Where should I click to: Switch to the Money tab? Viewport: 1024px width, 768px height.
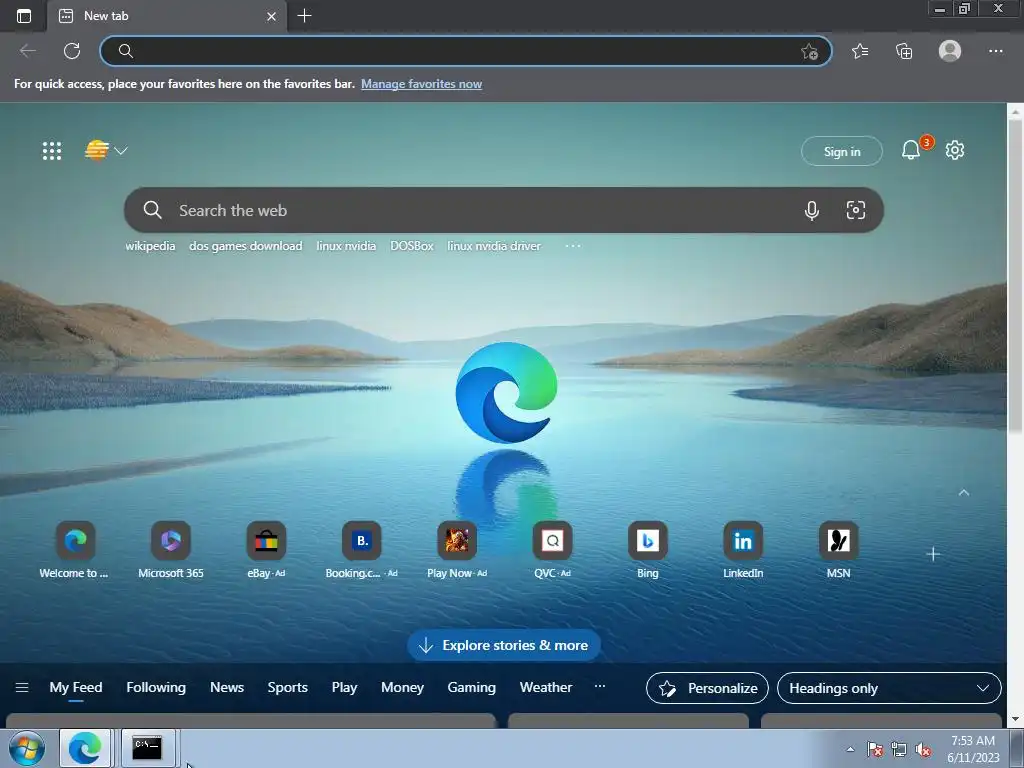point(402,688)
